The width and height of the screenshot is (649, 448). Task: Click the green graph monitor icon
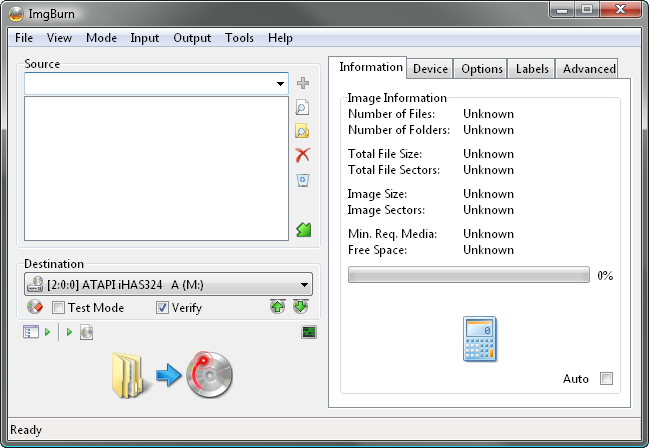pyautogui.click(x=309, y=332)
